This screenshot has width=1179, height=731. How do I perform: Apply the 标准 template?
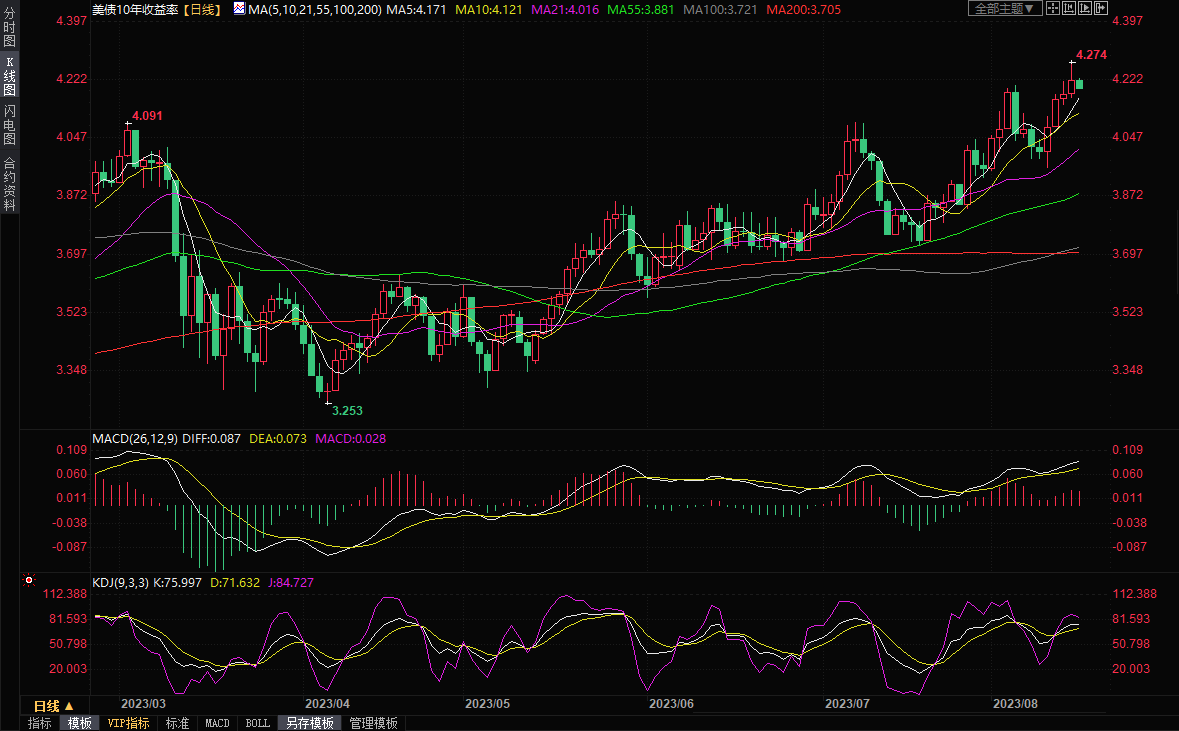tap(178, 723)
